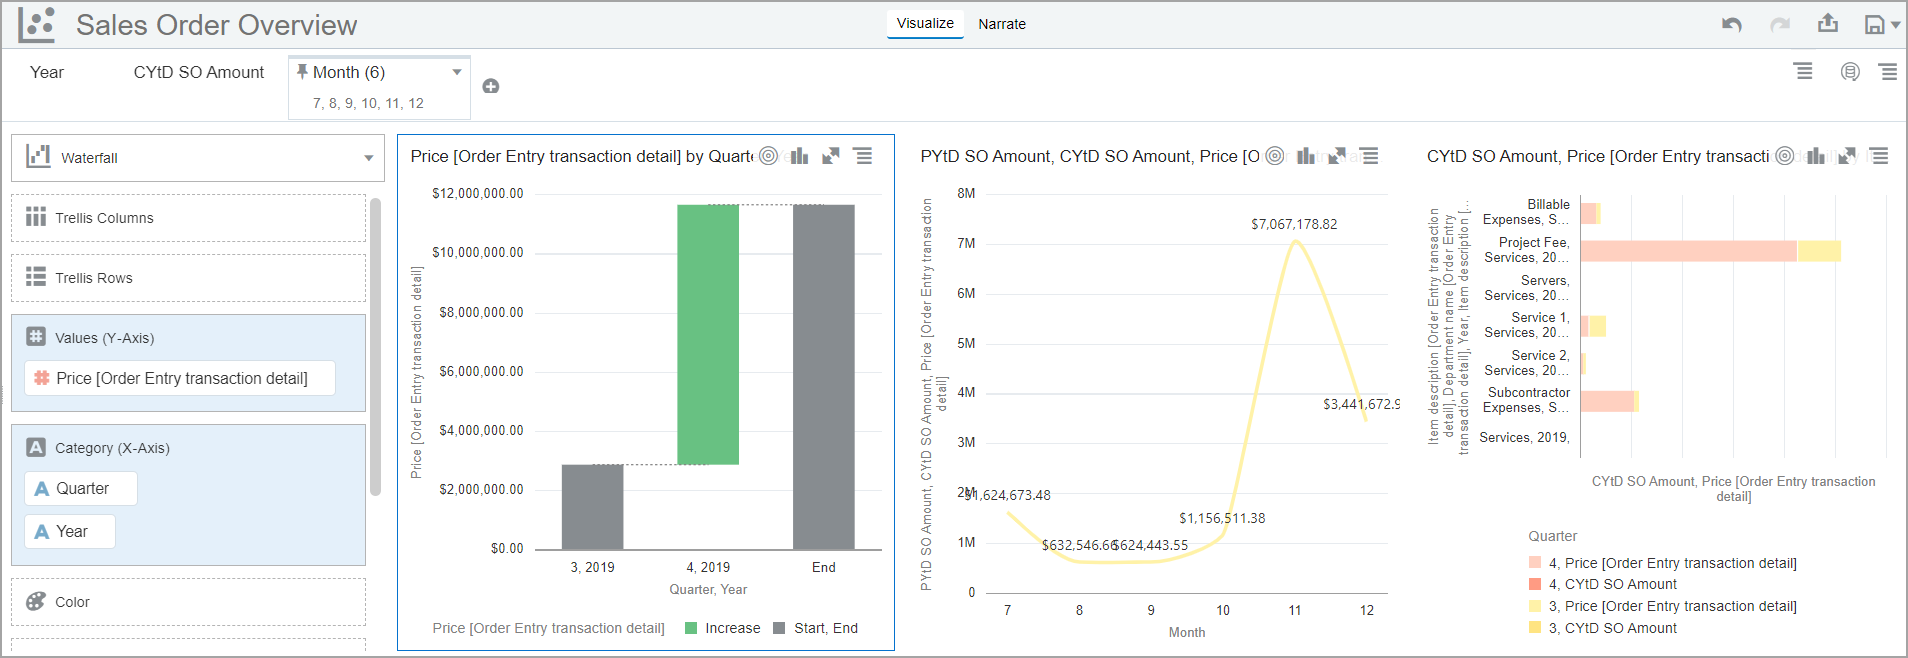Image resolution: width=1908 pixels, height=658 pixels.
Task: Open the waterfall chart's menu icon
Action: pos(863,156)
